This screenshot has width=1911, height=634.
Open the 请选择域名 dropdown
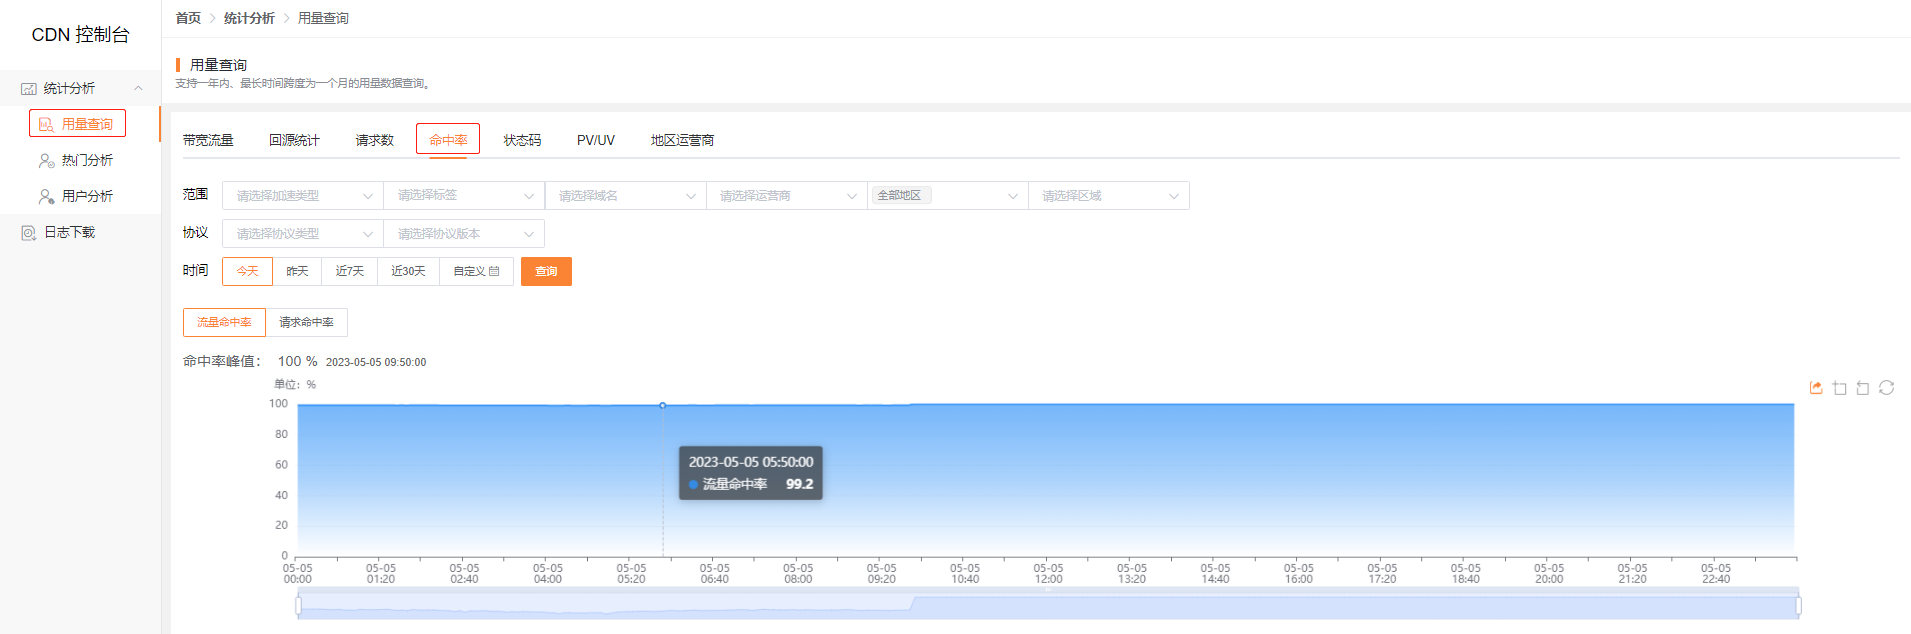tap(625, 196)
